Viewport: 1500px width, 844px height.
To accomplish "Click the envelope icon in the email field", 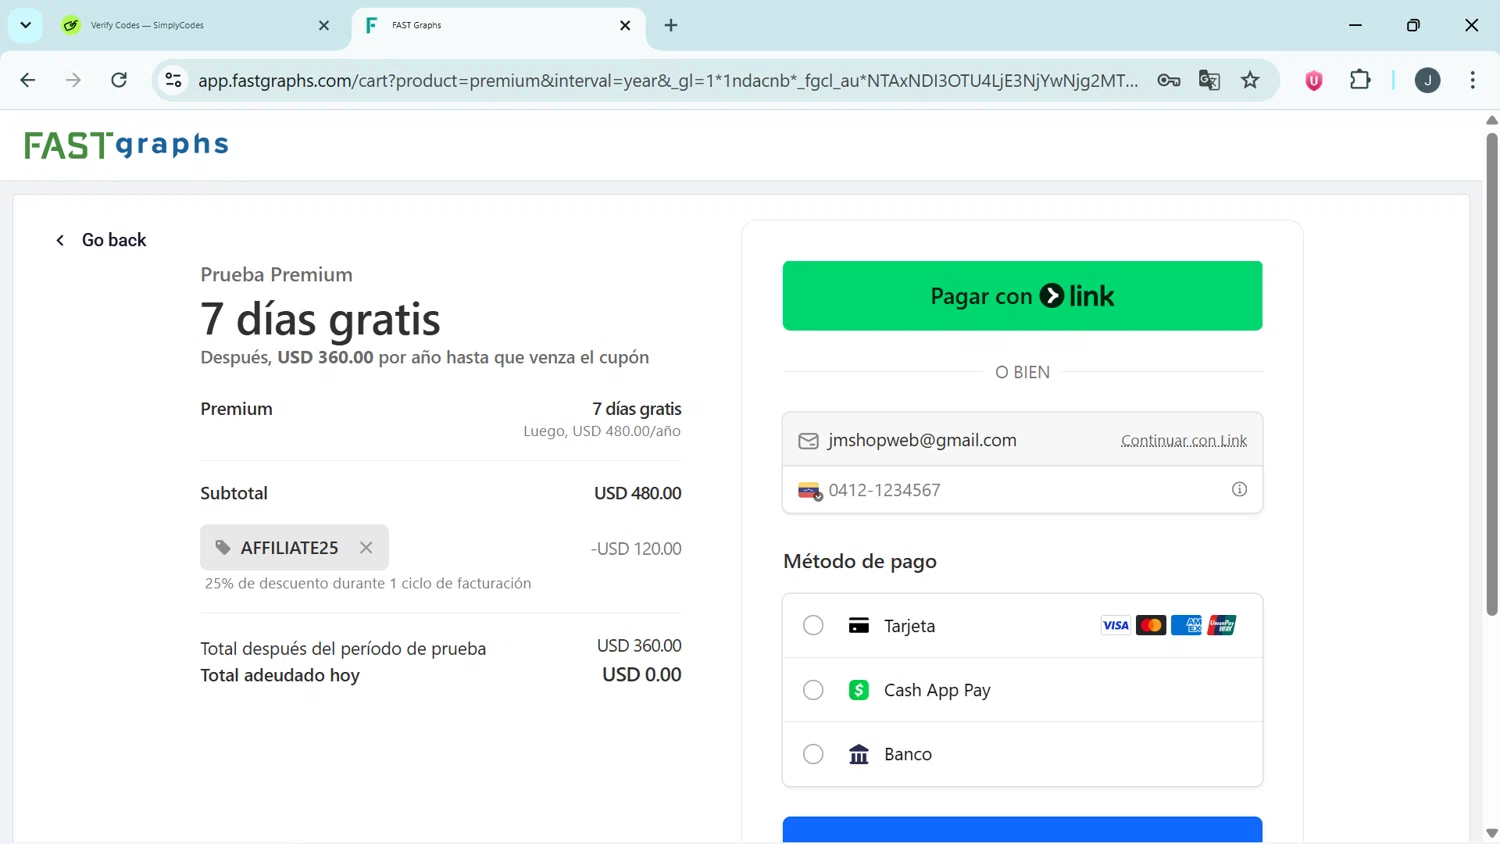I will (808, 441).
